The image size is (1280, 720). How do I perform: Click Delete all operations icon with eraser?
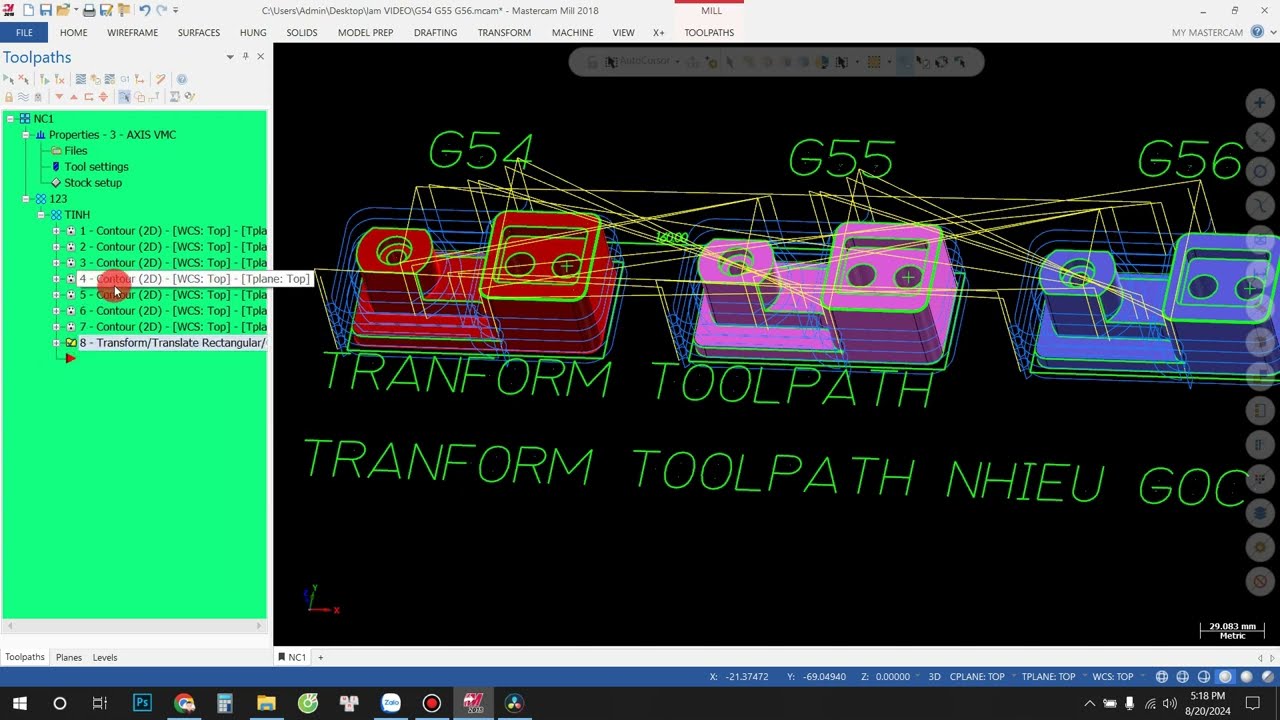pos(160,79)
